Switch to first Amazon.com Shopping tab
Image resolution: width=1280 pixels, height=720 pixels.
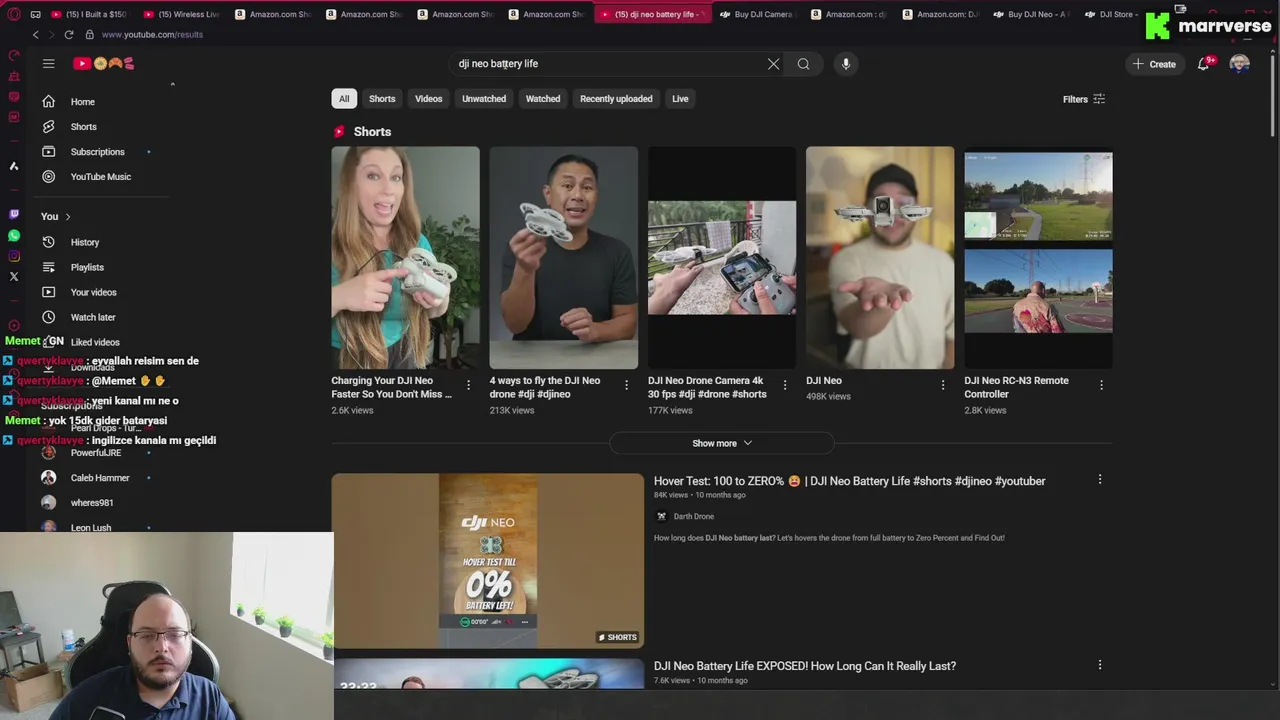[x=275, y=15]
